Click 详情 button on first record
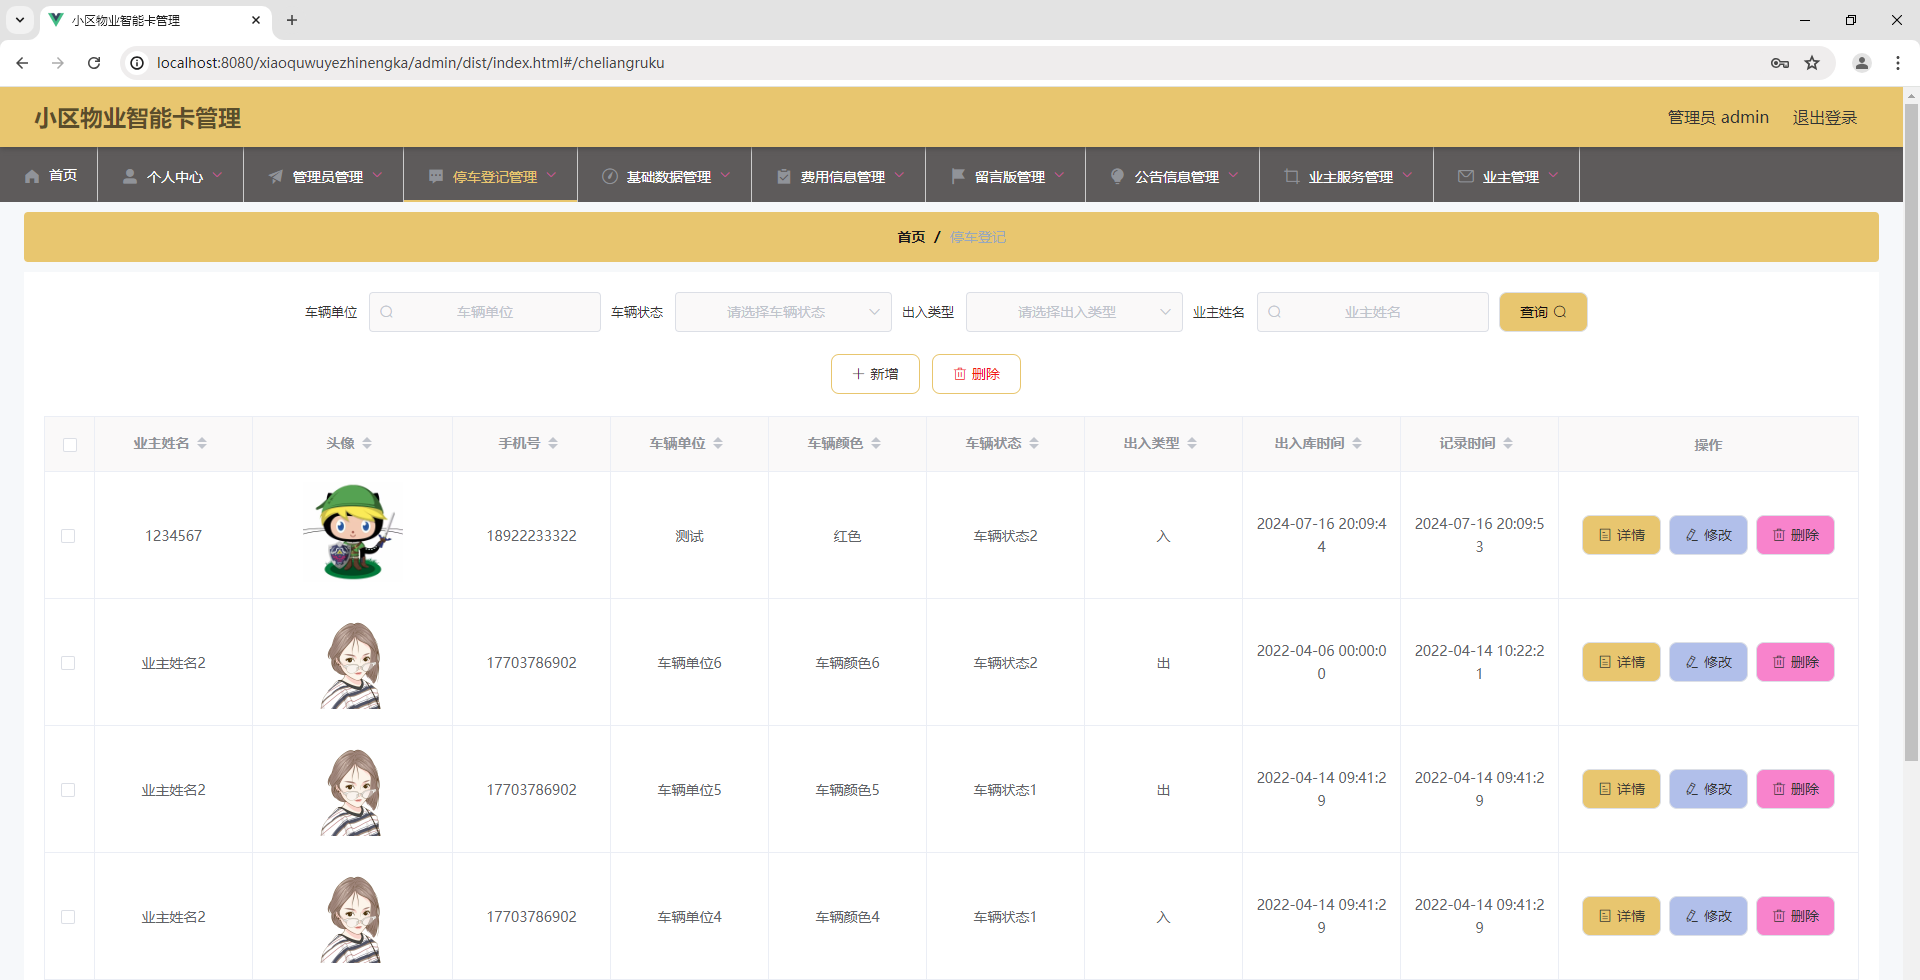The height and width of the screenshot is (980, 1920). coord(1620,534)
